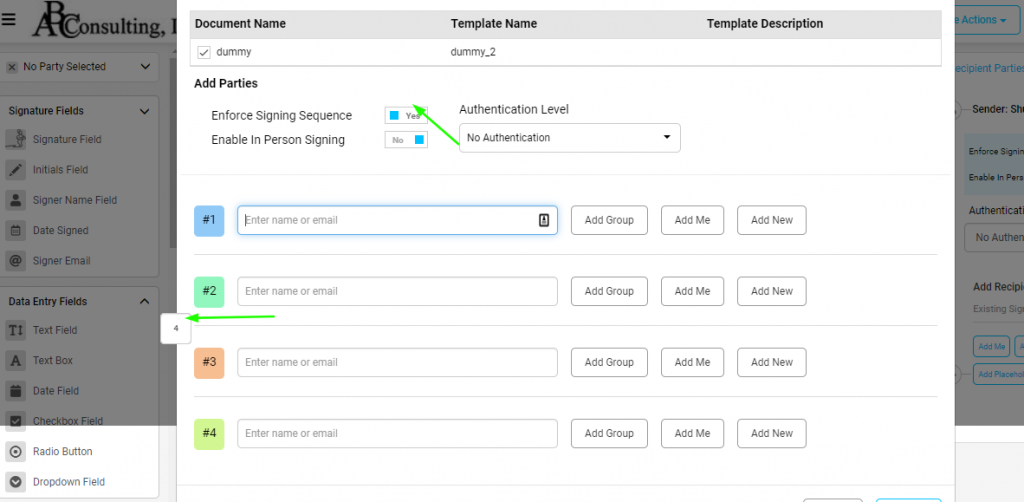This screenshot has width=1024, height=502.
Task: Click Add New for party #2
Action: 772,291
